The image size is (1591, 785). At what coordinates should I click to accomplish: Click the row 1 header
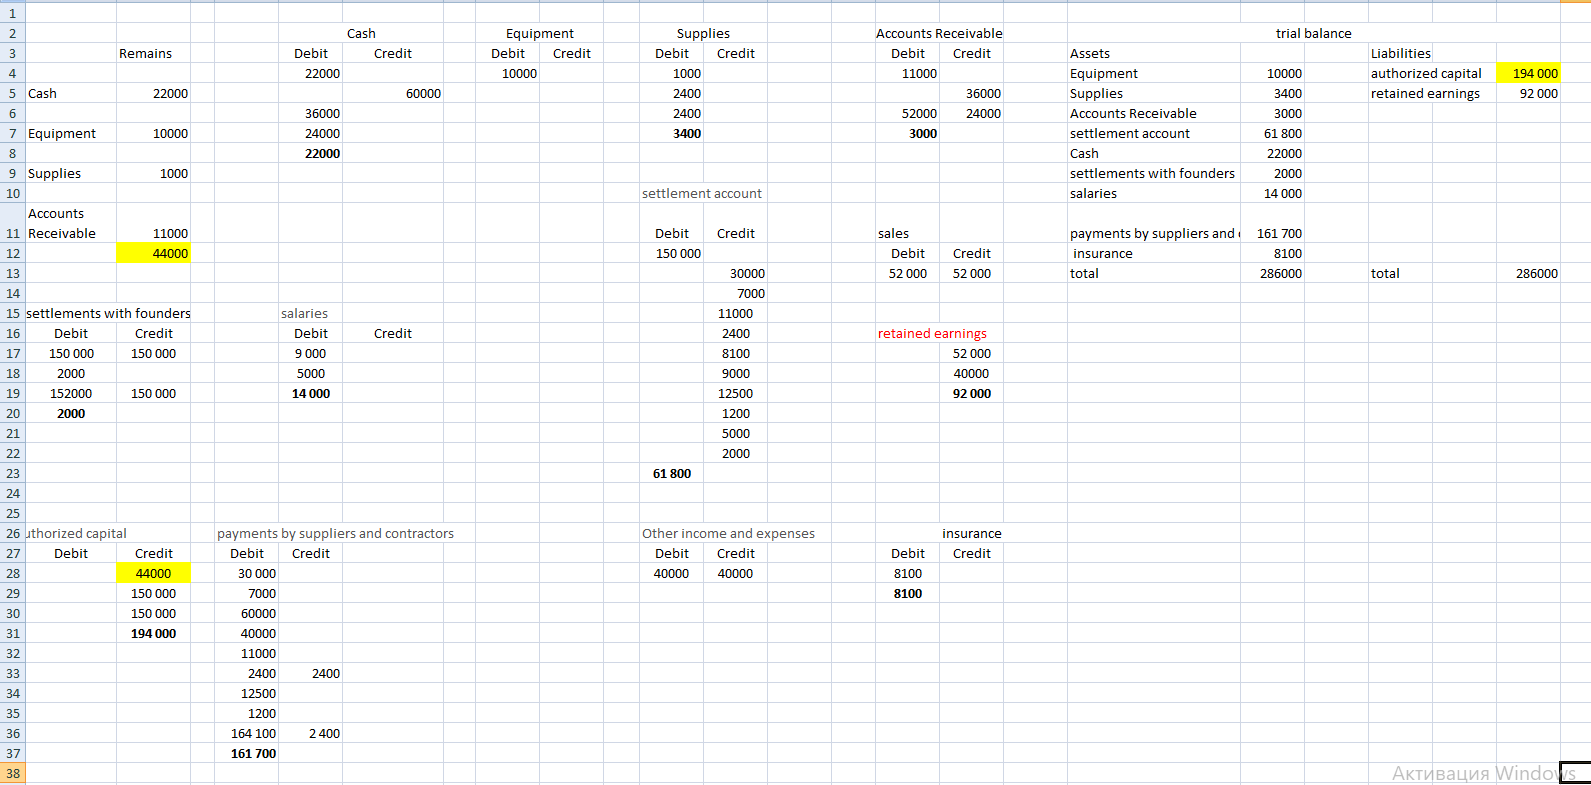click(x=12, y=14)
